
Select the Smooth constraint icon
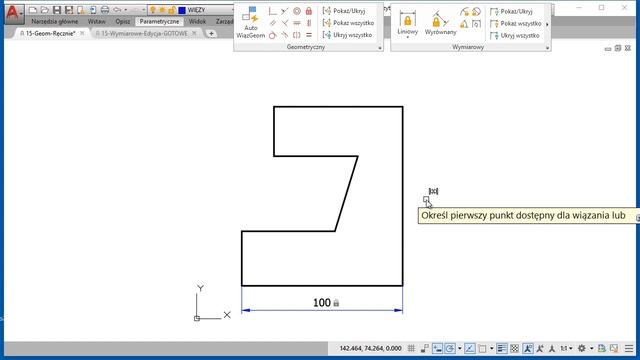(x=285, y=35)
